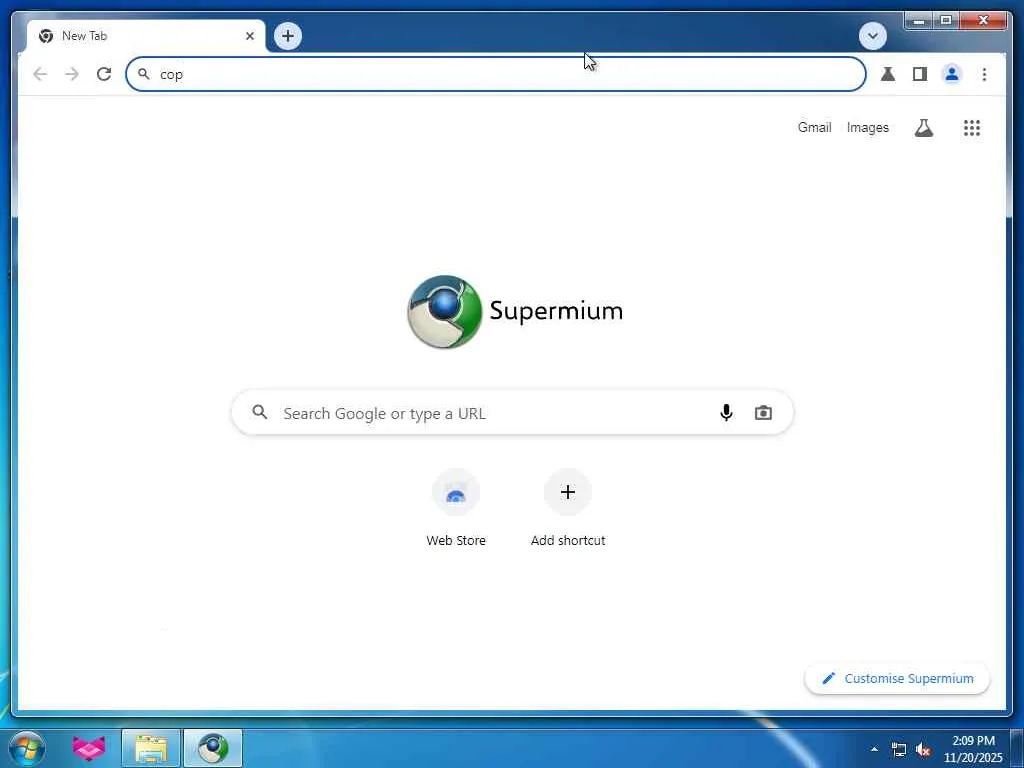1024x768 pixels.
Task: Close the New Tab tab
Action: [x=249, y=36]
